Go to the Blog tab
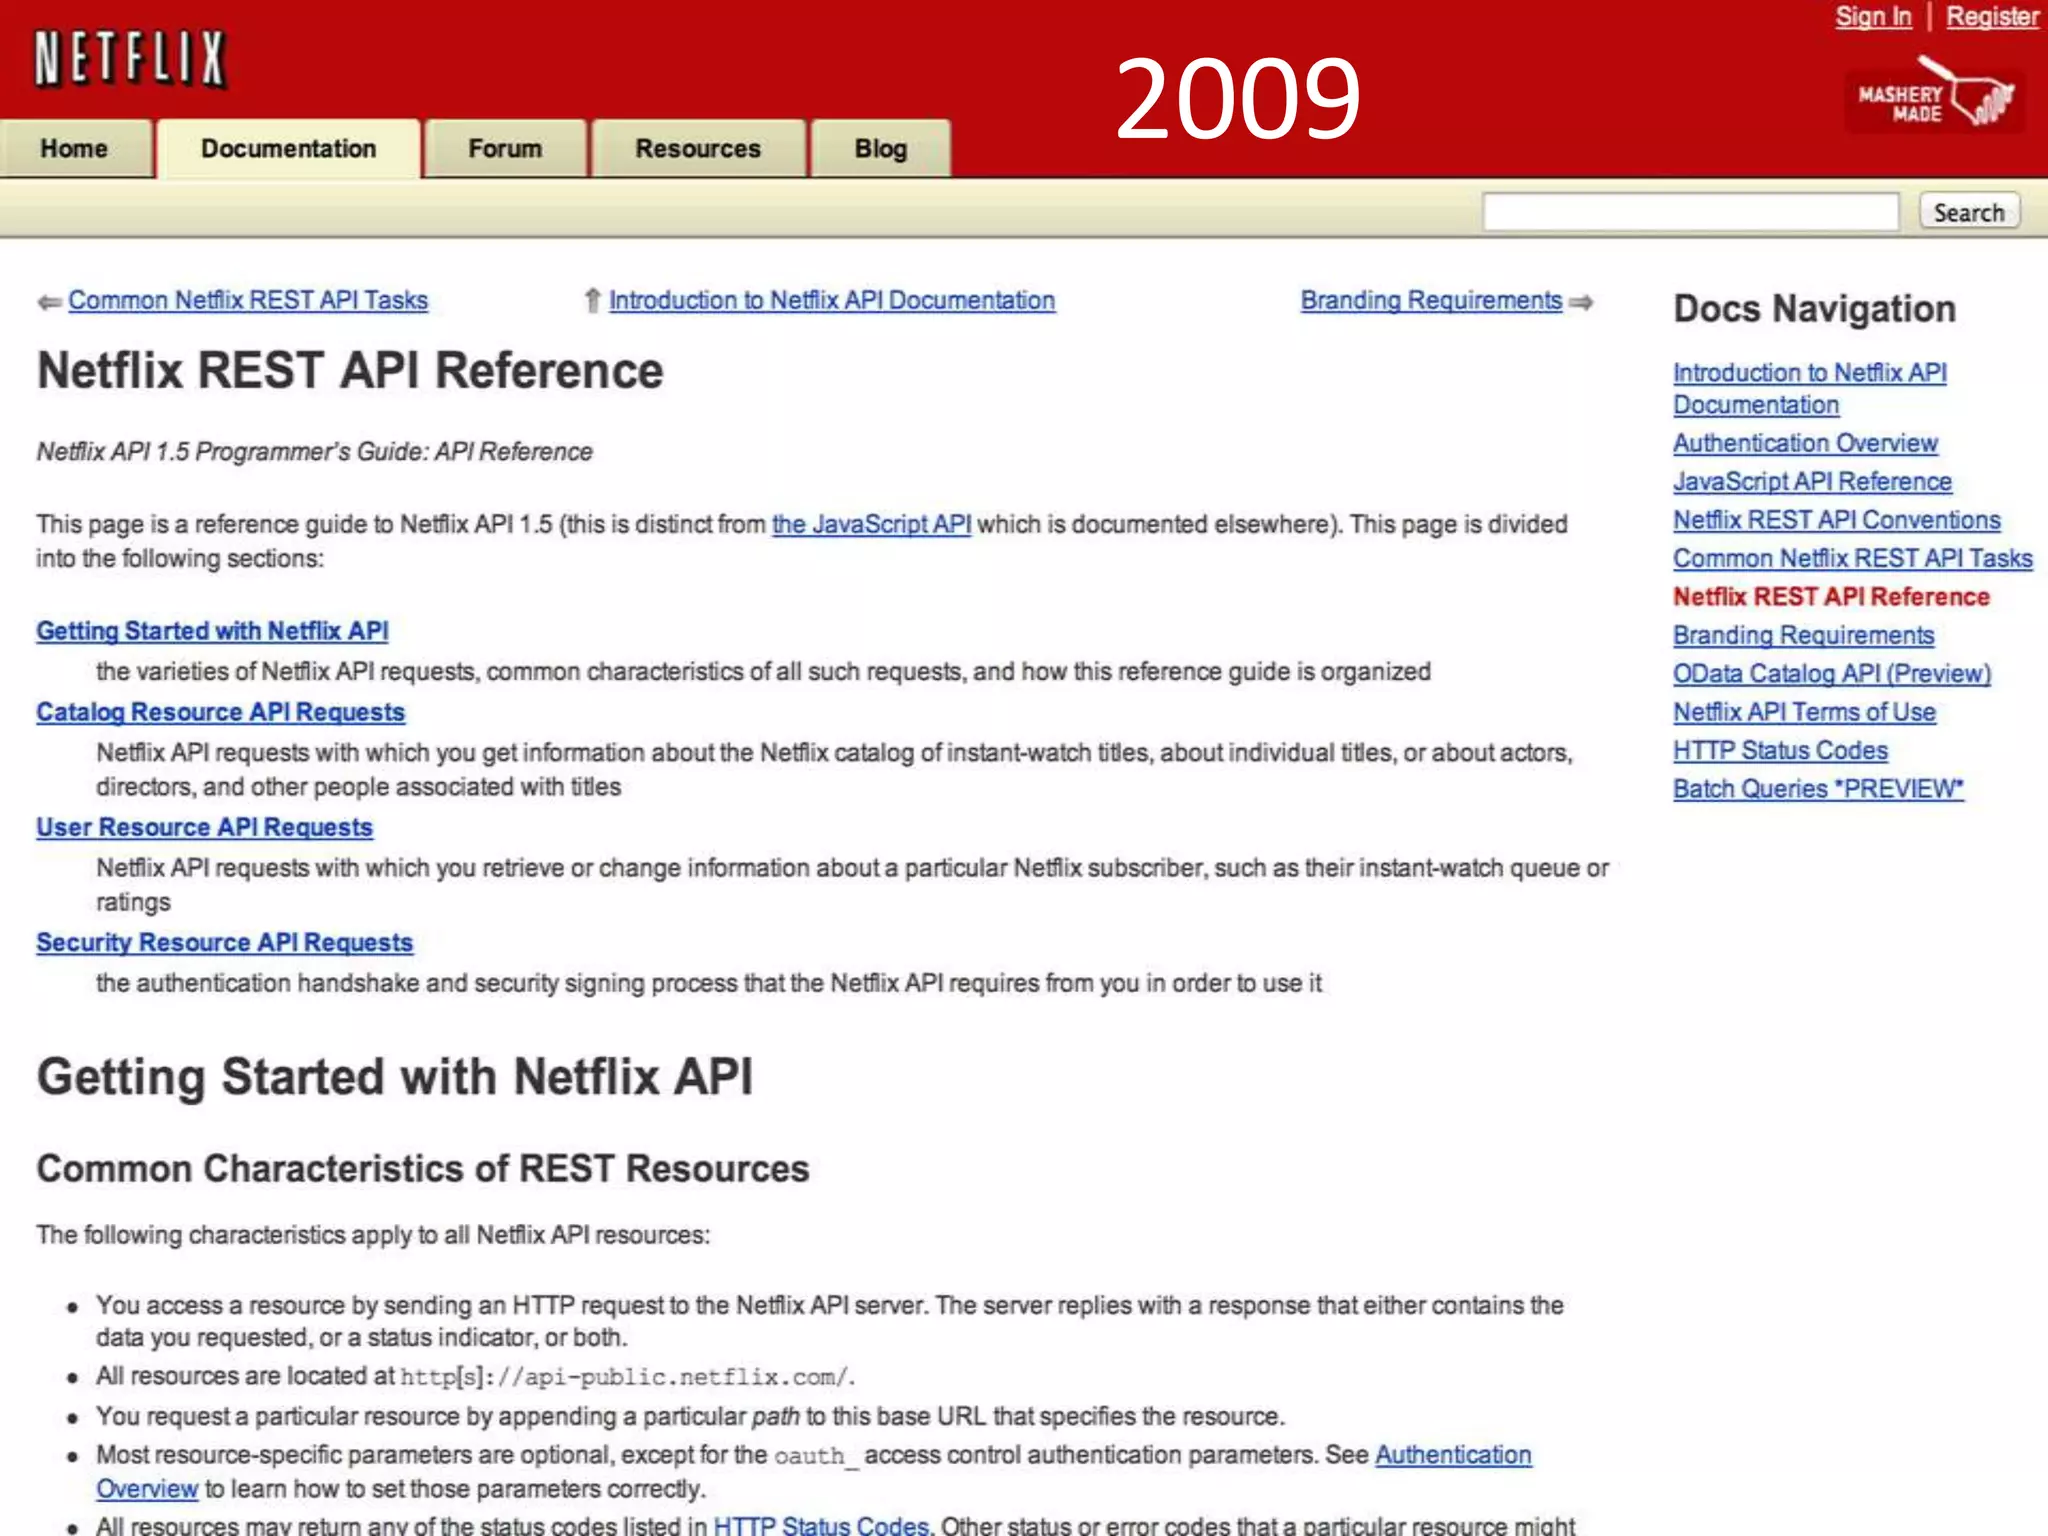The width and height of the screenshot is (2048, 1536). [x=880, y=149]
